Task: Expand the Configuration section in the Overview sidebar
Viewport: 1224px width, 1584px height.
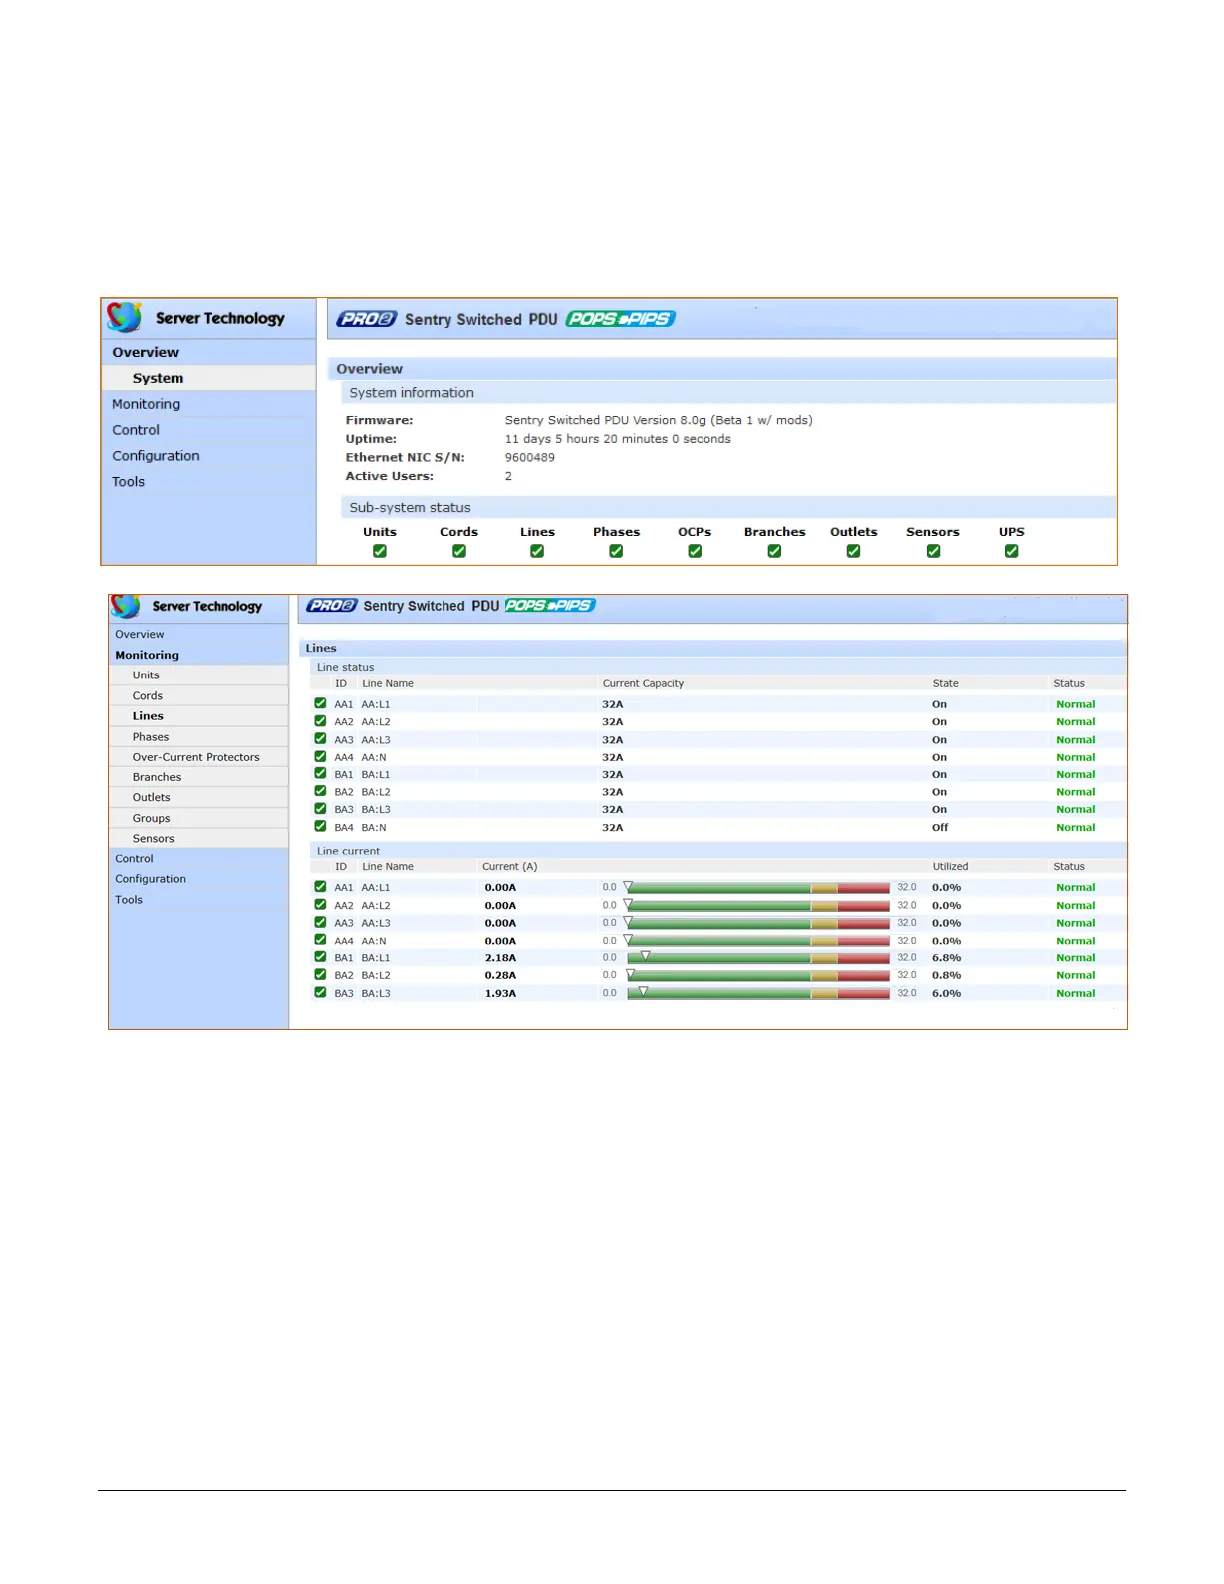Action: coord(156,456)
